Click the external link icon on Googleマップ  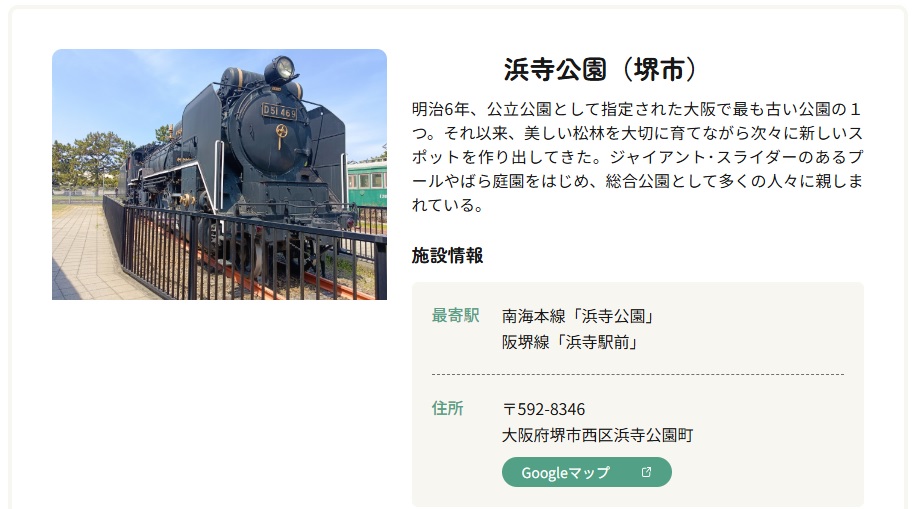point(646,472)
